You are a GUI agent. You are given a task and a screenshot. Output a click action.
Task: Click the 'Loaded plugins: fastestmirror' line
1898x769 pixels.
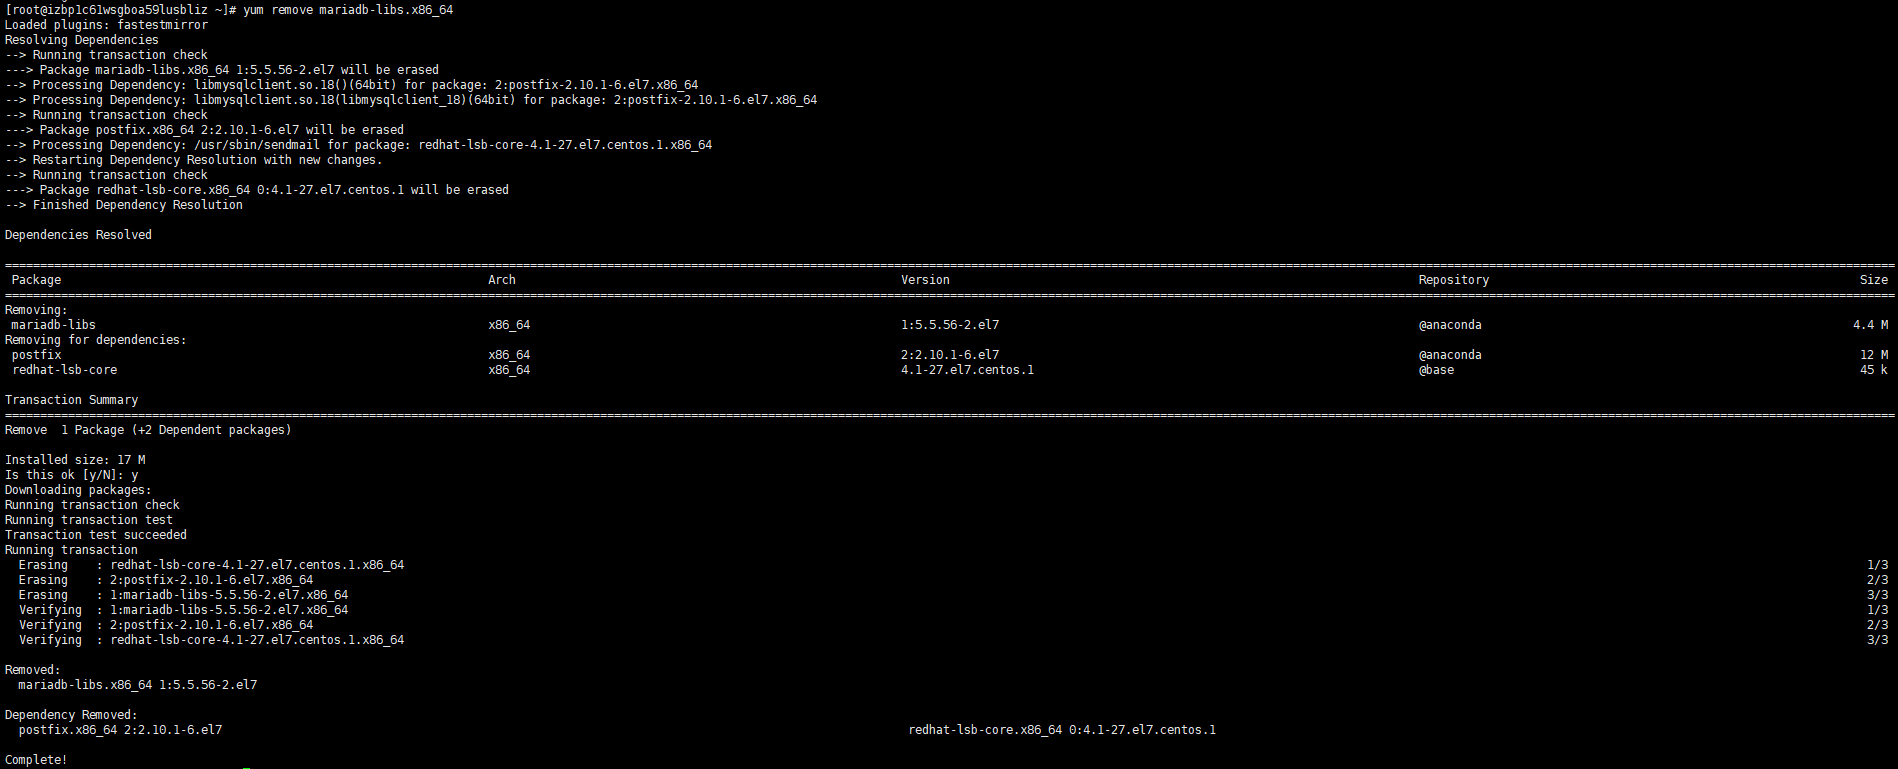click(x=106, y=25)
